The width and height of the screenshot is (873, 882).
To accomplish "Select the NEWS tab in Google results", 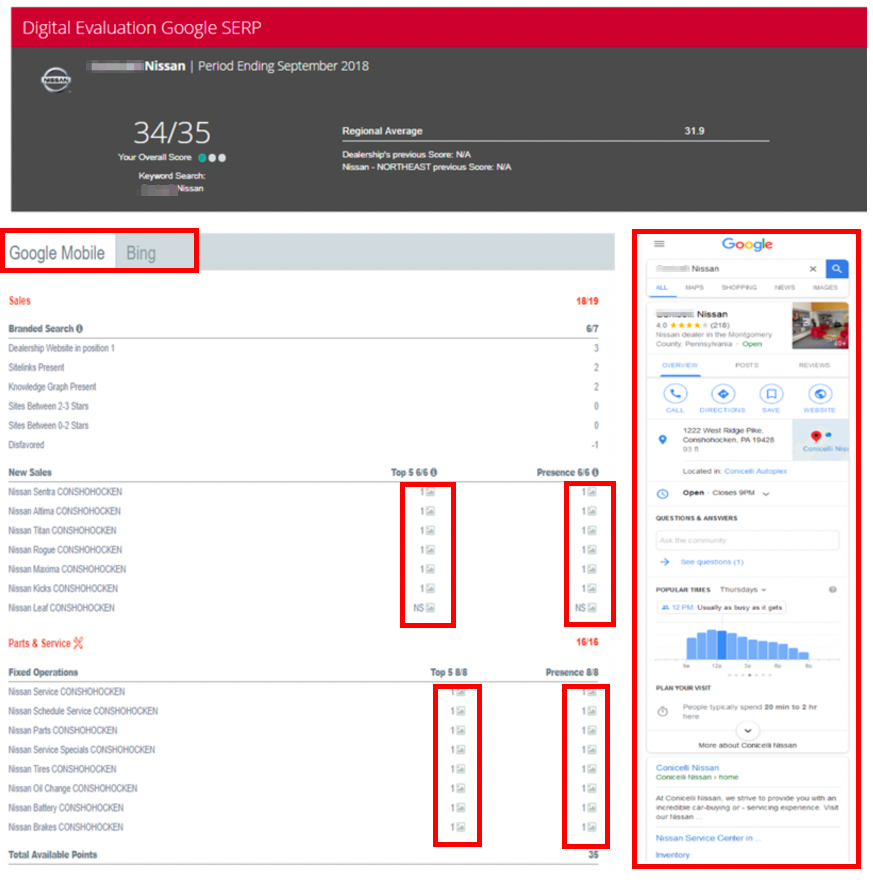I will point(785,287).
